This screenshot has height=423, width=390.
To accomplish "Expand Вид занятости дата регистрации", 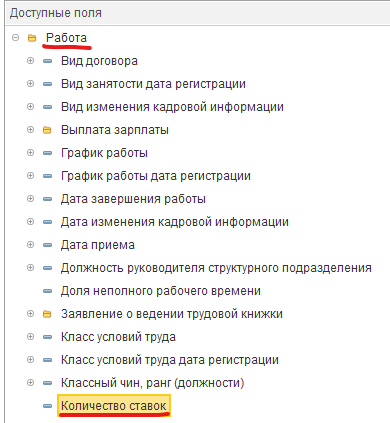I will pos(30,84).
